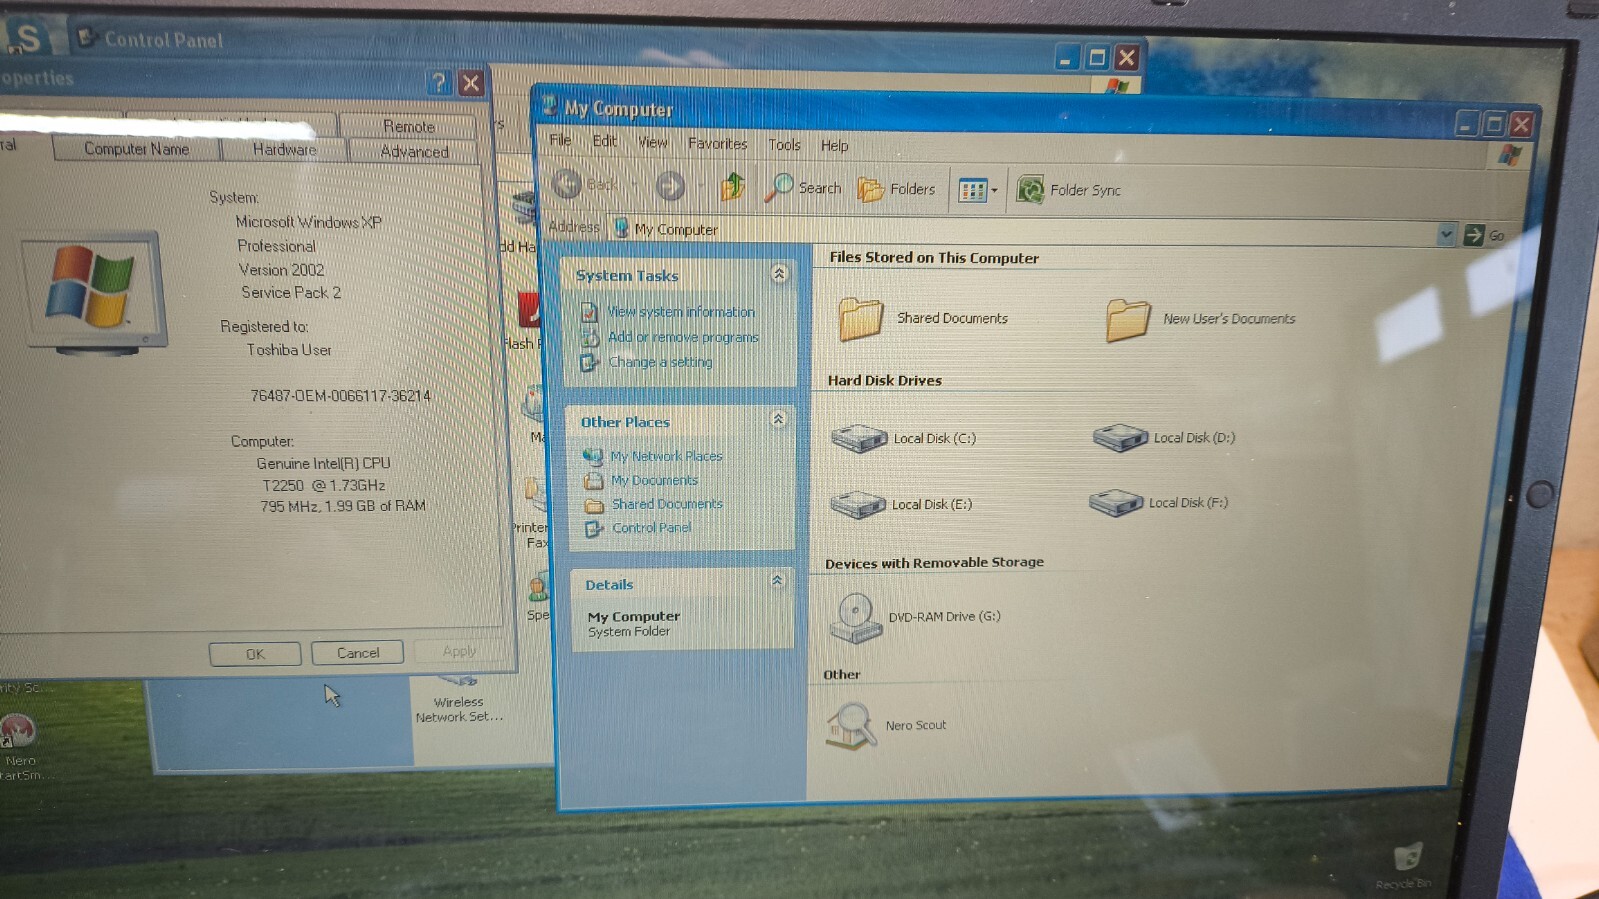The image size is (1599, 899).
Task: Open the Tools menu
Action: click(784, 144)
